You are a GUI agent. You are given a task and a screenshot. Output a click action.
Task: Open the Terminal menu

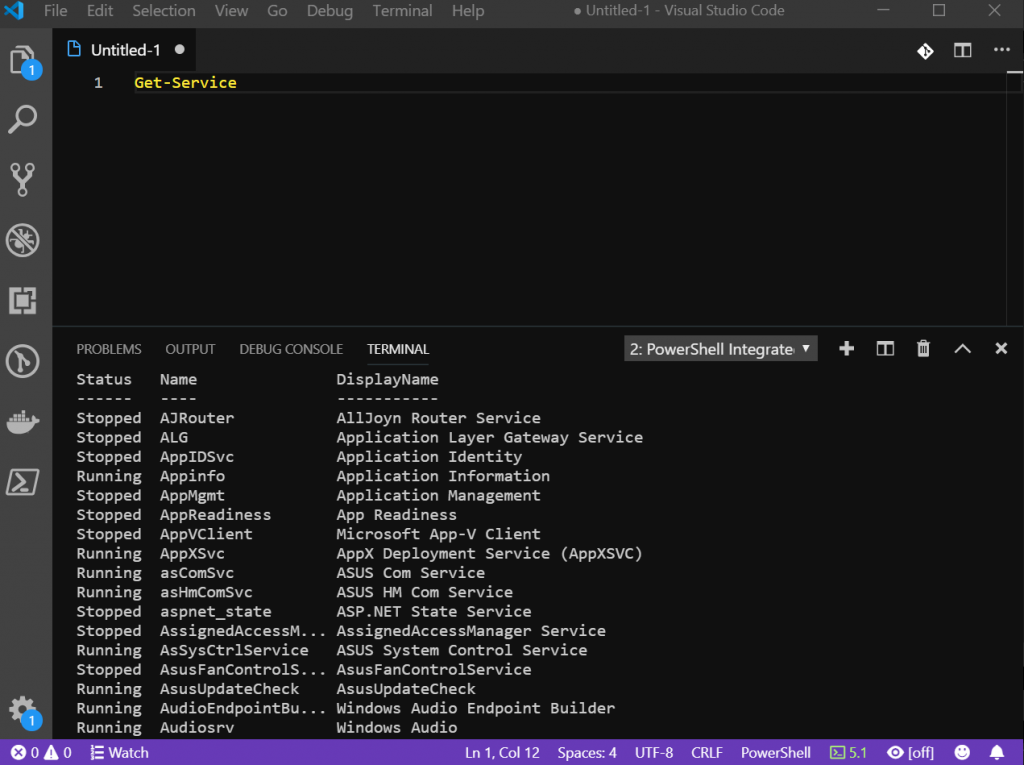pyautogui.click(x=402, y=11)
